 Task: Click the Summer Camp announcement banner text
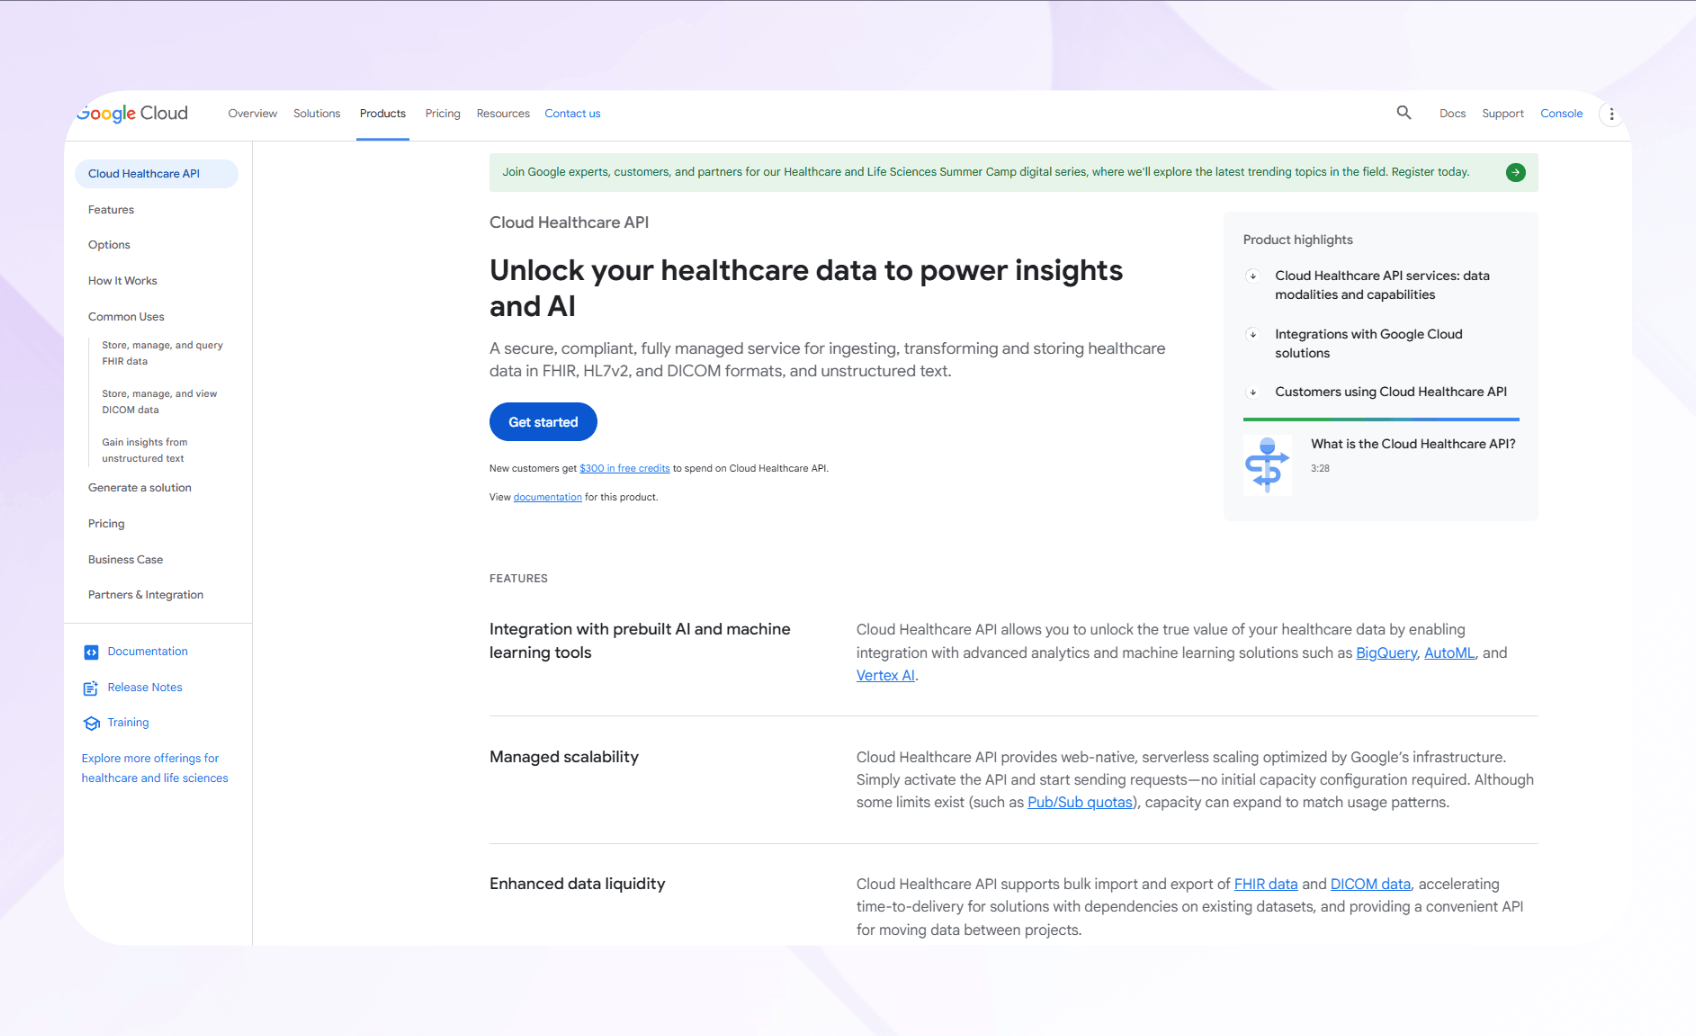click(x=985, y=172)
